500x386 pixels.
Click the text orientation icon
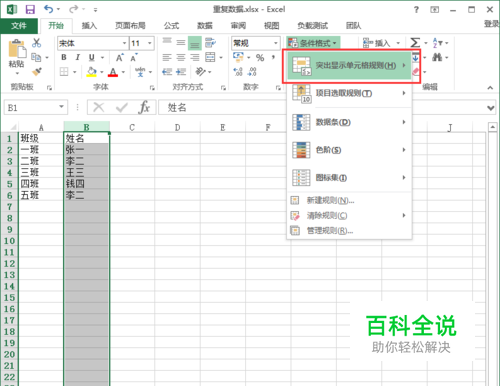click(x=201, y=72)
